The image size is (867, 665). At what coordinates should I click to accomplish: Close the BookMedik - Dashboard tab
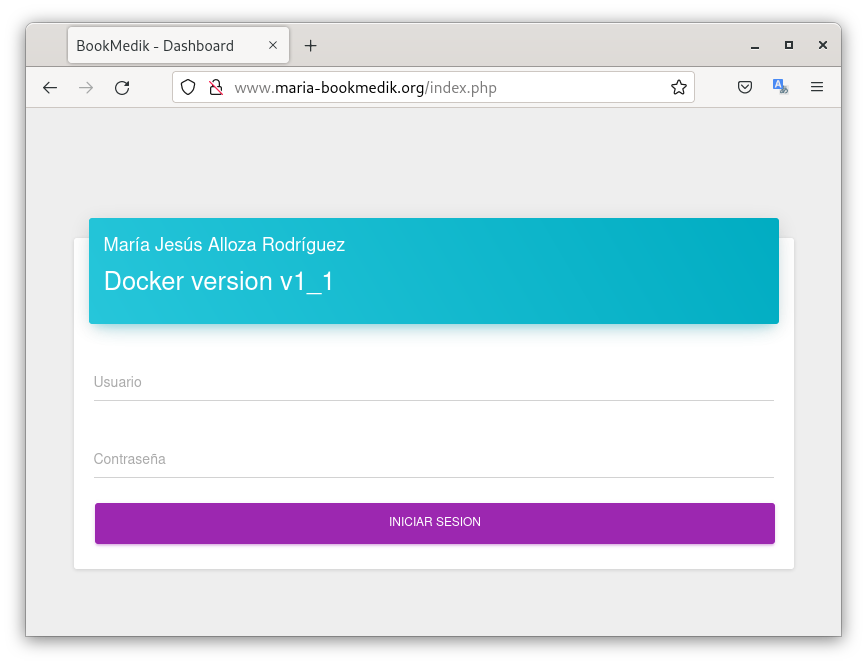(273, 46)
